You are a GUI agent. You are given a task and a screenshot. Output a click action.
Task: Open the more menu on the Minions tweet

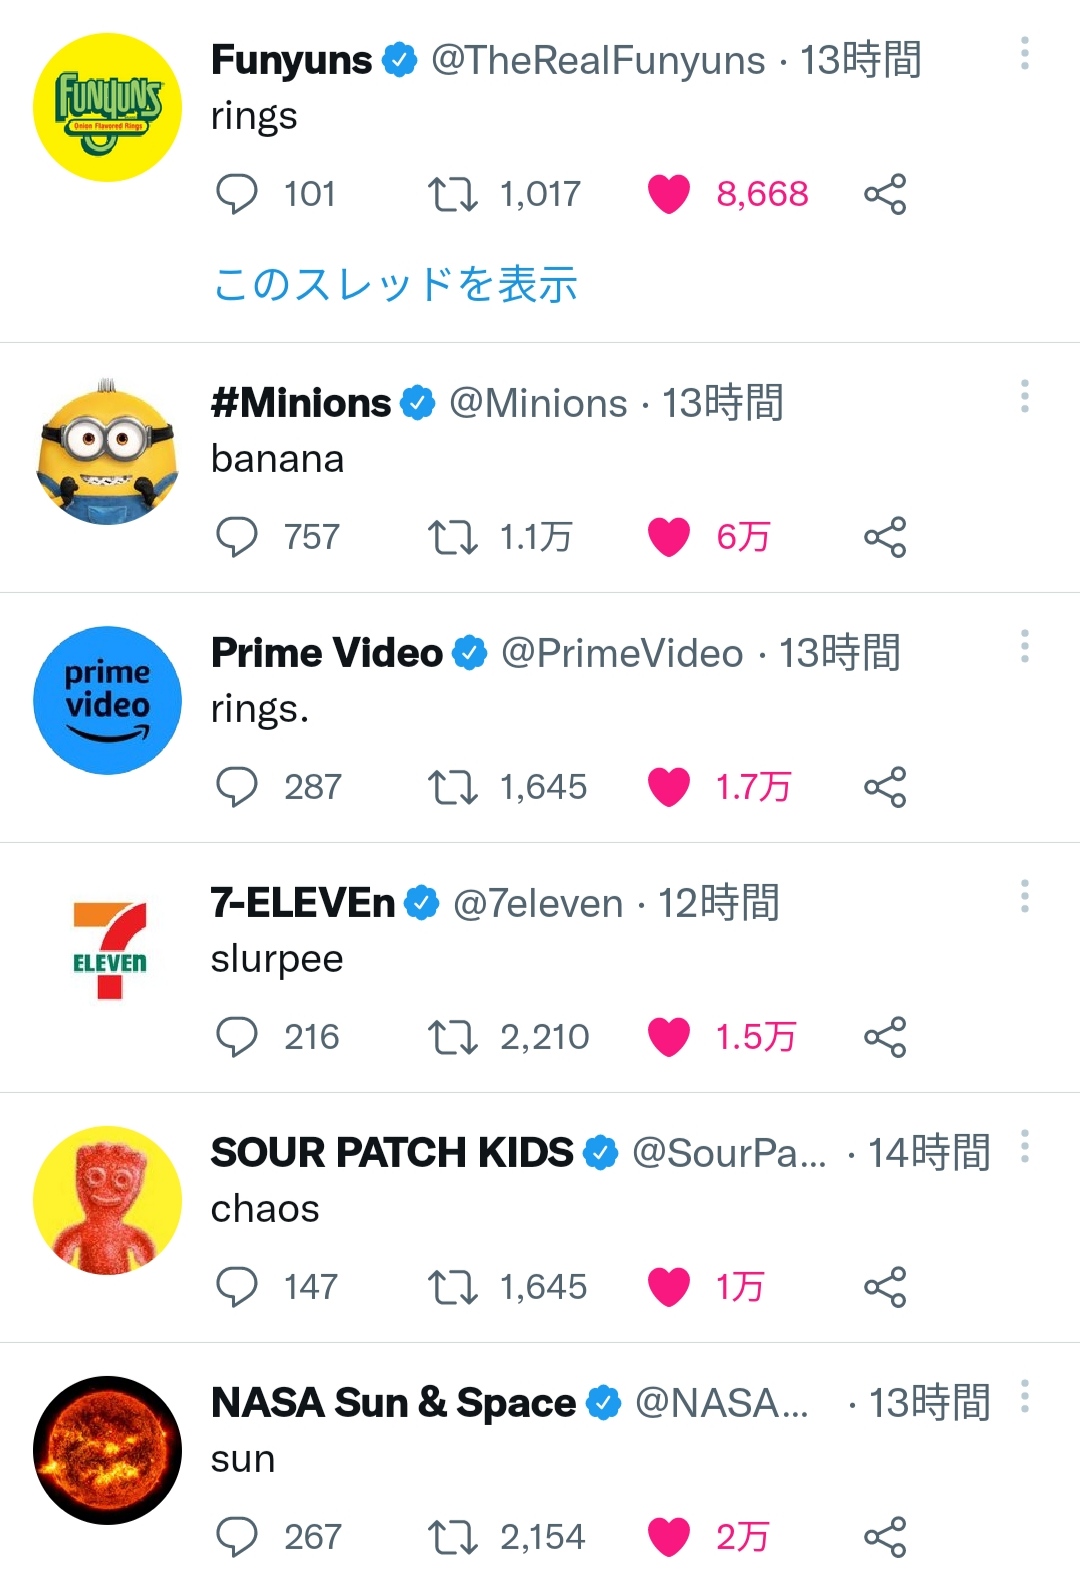[x=1024, y=397]
